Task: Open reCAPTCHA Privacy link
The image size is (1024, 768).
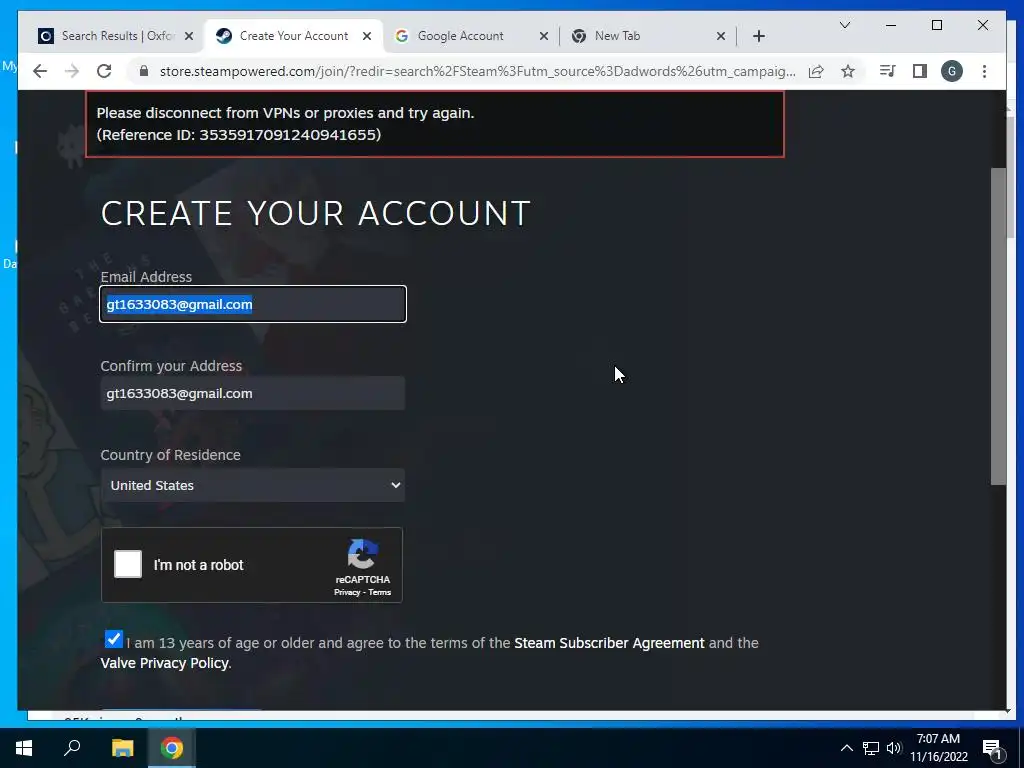Action: [x=347, y=592]
